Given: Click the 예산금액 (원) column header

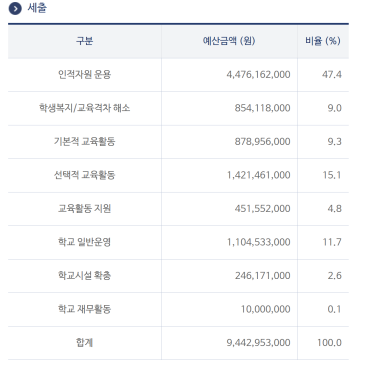Looking at the screenshot, I should 229,41.
